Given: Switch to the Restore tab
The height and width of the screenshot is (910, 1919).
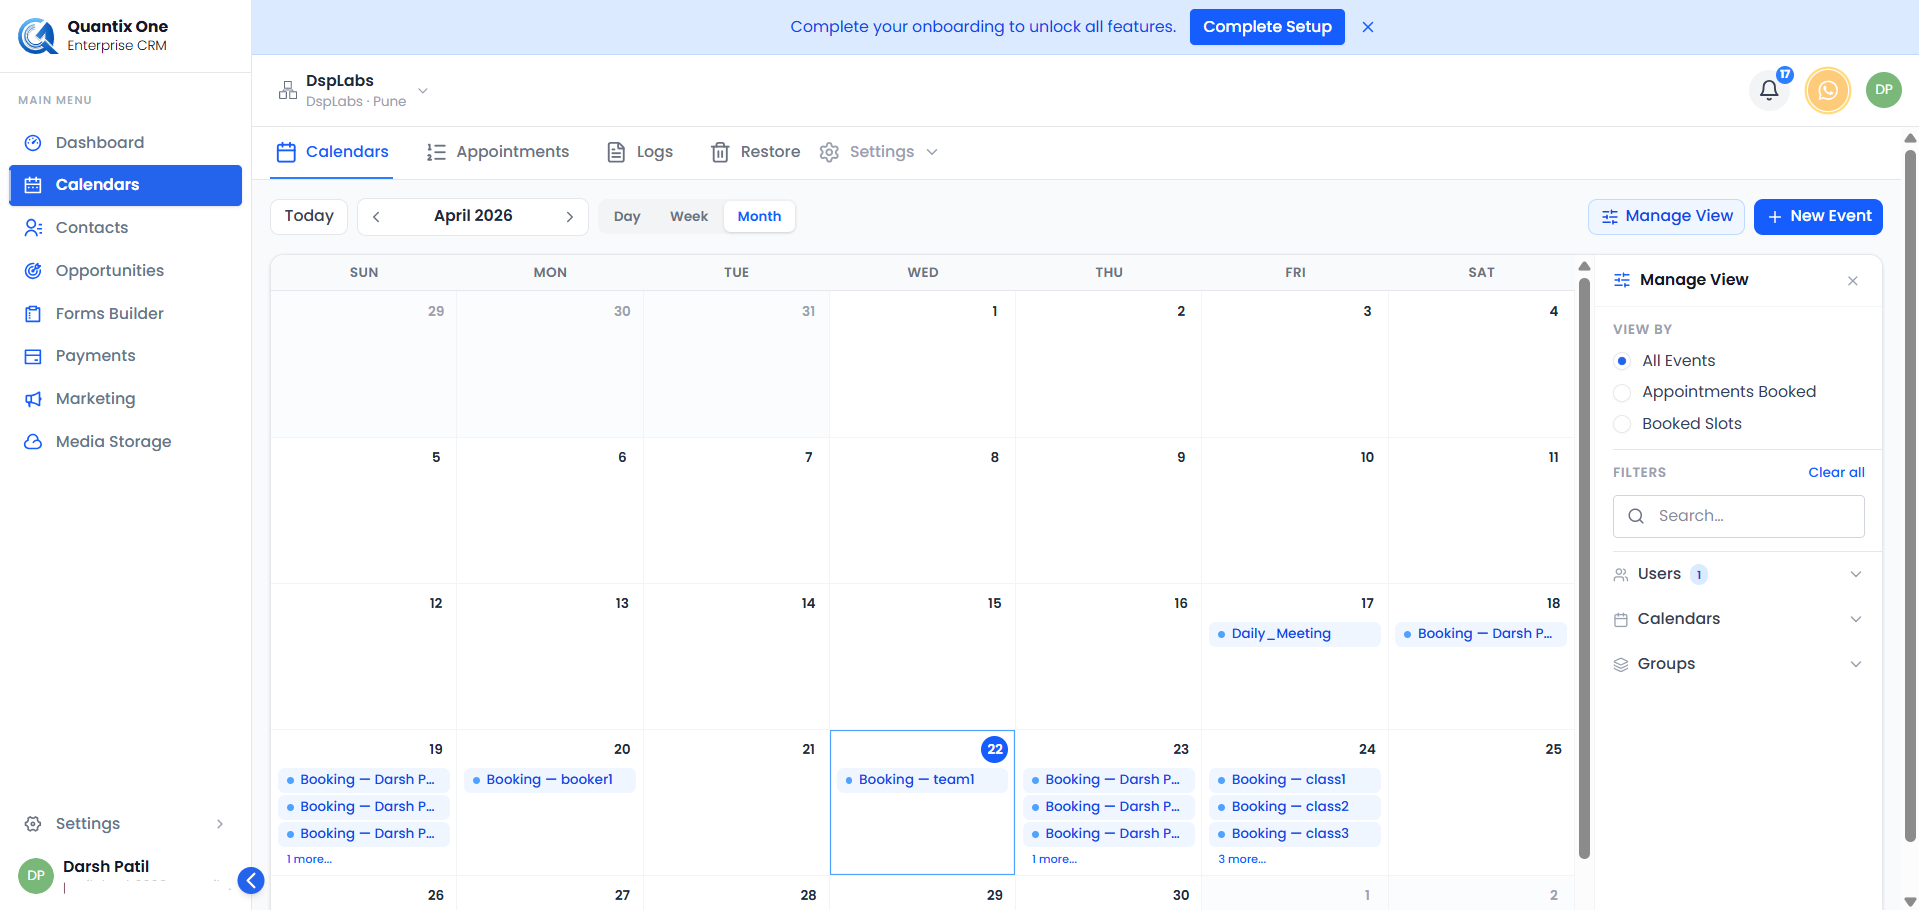Looking at the screenshot, I should (x=755, y=152).
